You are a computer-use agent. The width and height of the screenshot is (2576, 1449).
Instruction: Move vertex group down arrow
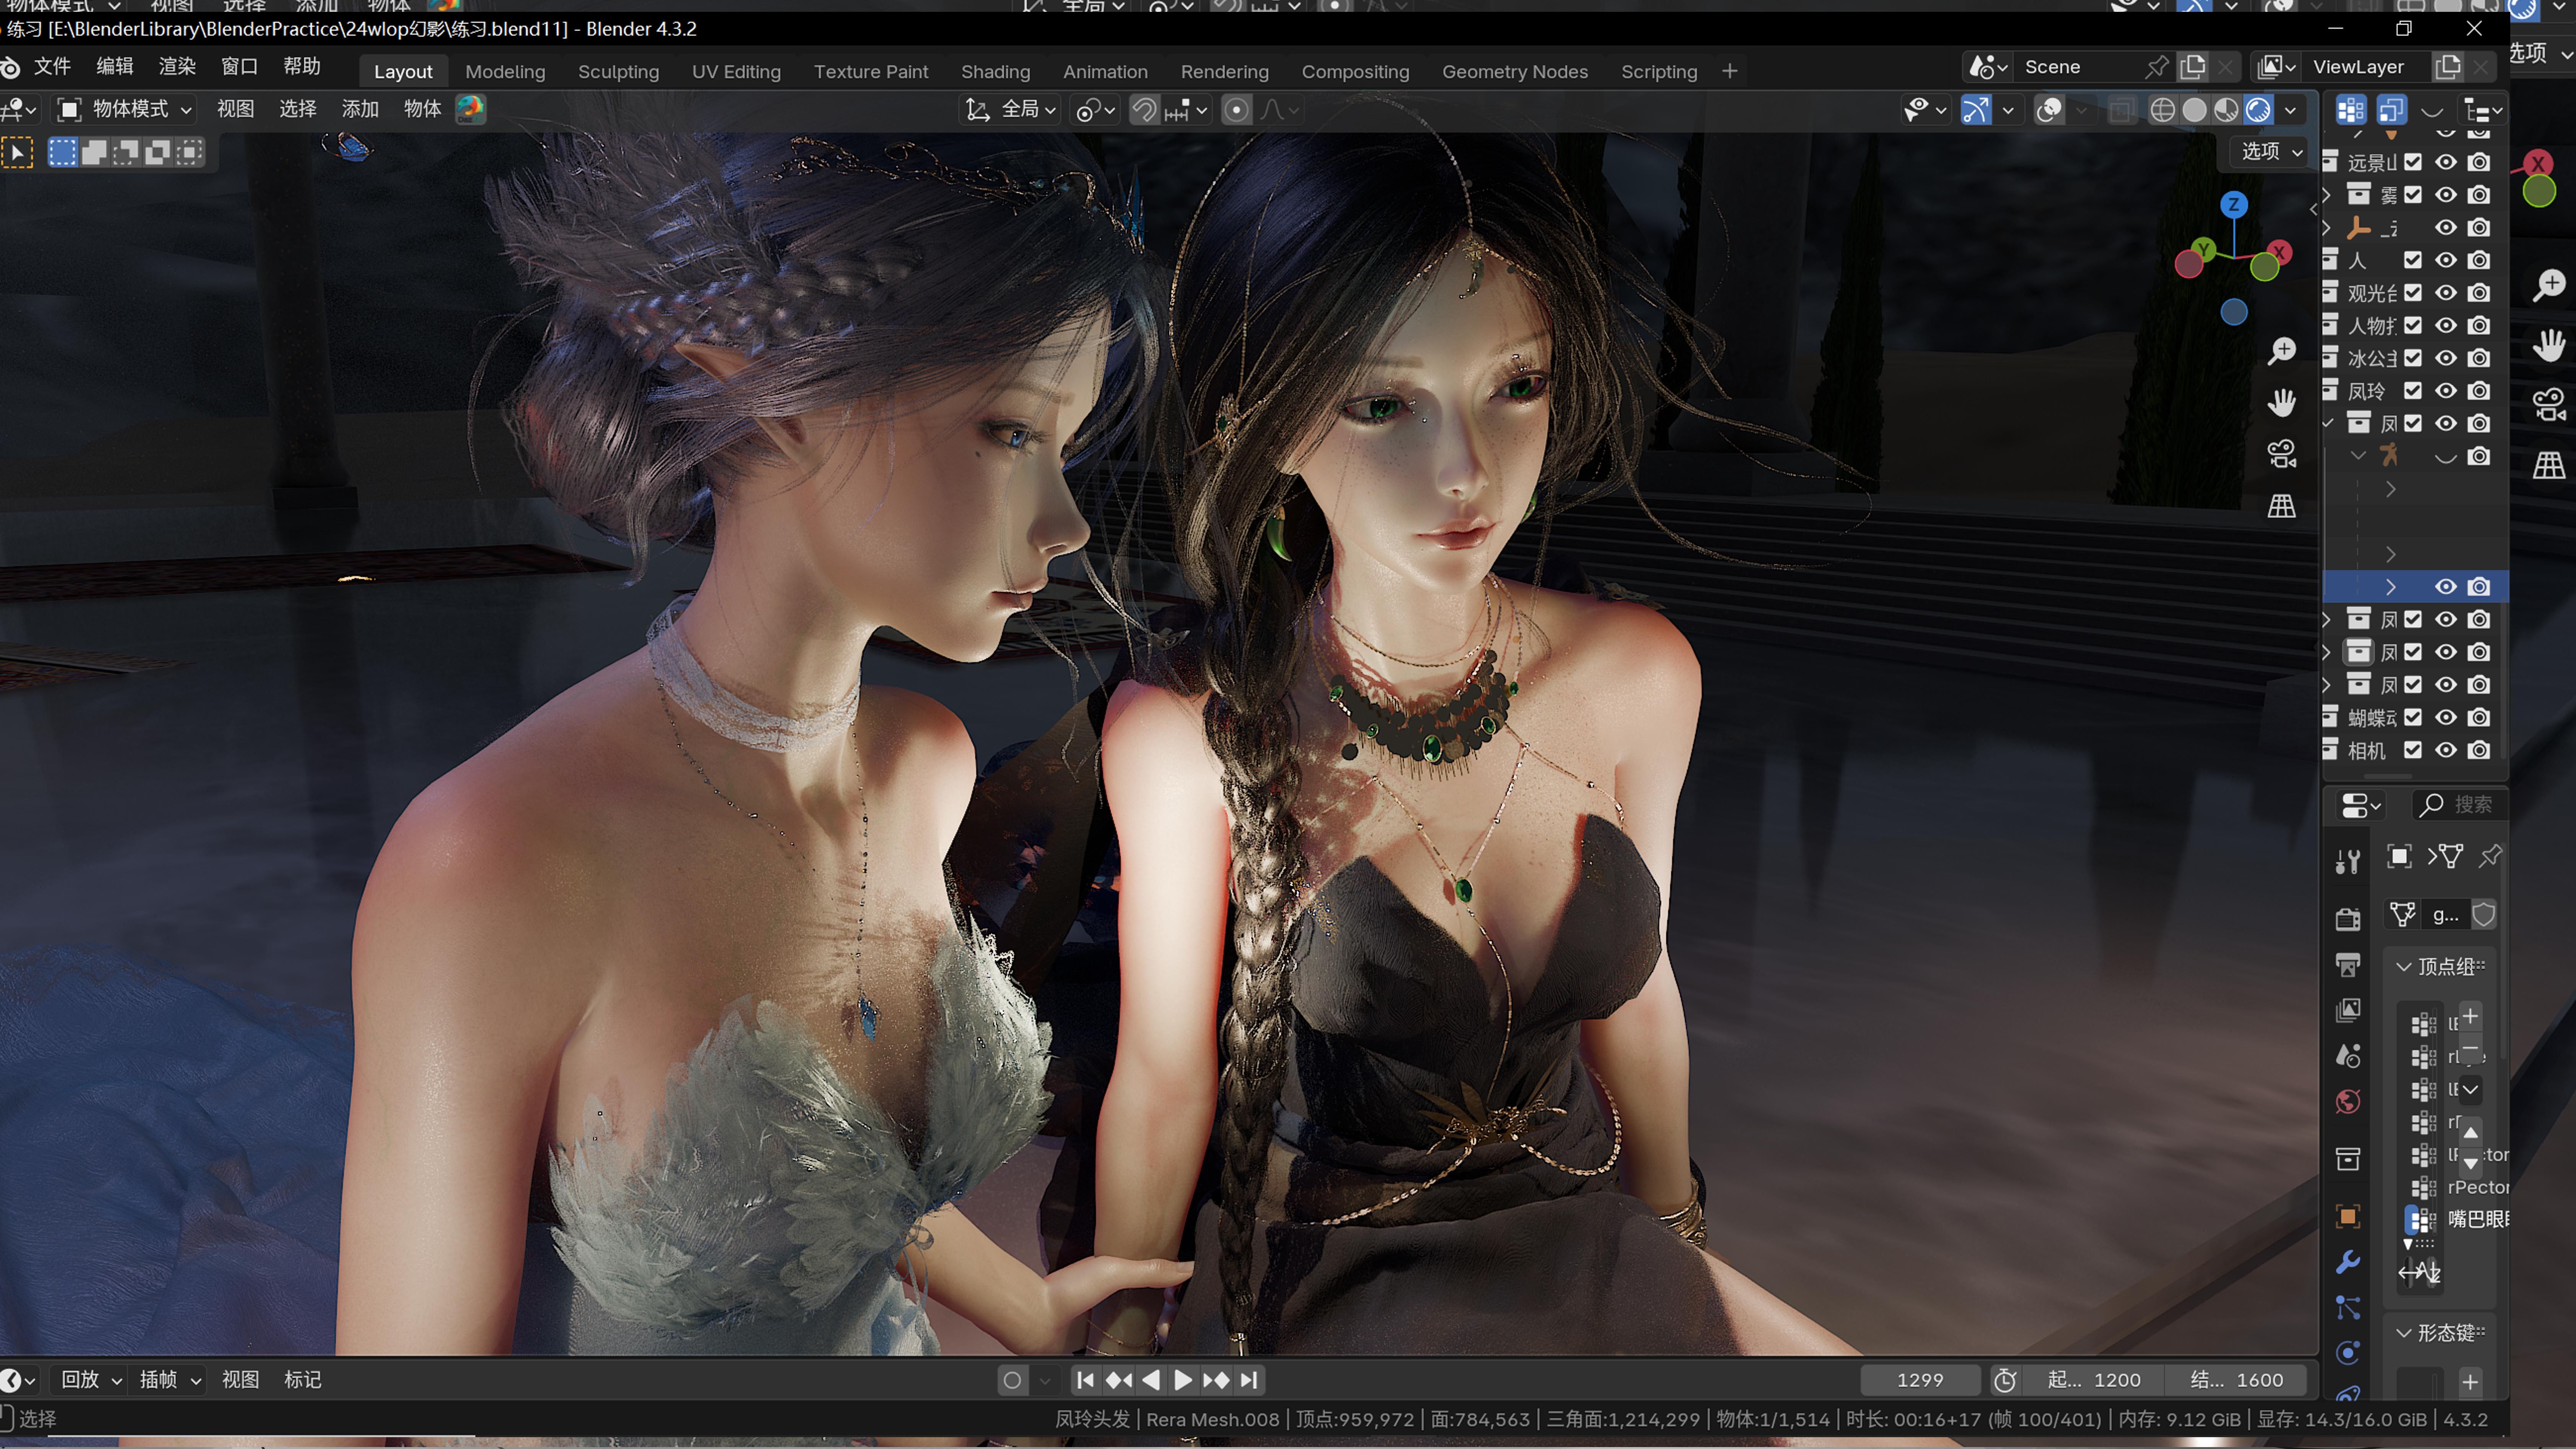[2470, 1164]
